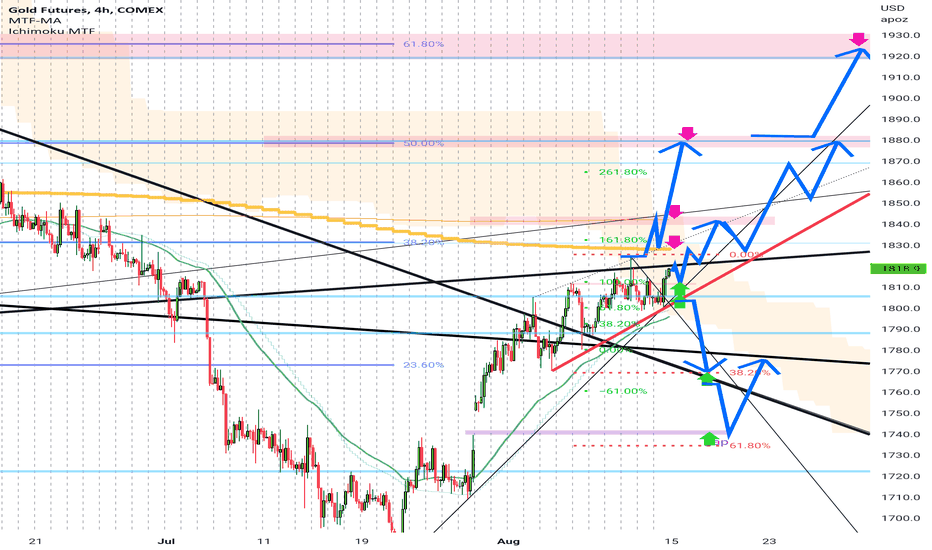Screen dimensions: 932x550
Task: Click the 1920.00 price axis label
Action: point(900,56)
